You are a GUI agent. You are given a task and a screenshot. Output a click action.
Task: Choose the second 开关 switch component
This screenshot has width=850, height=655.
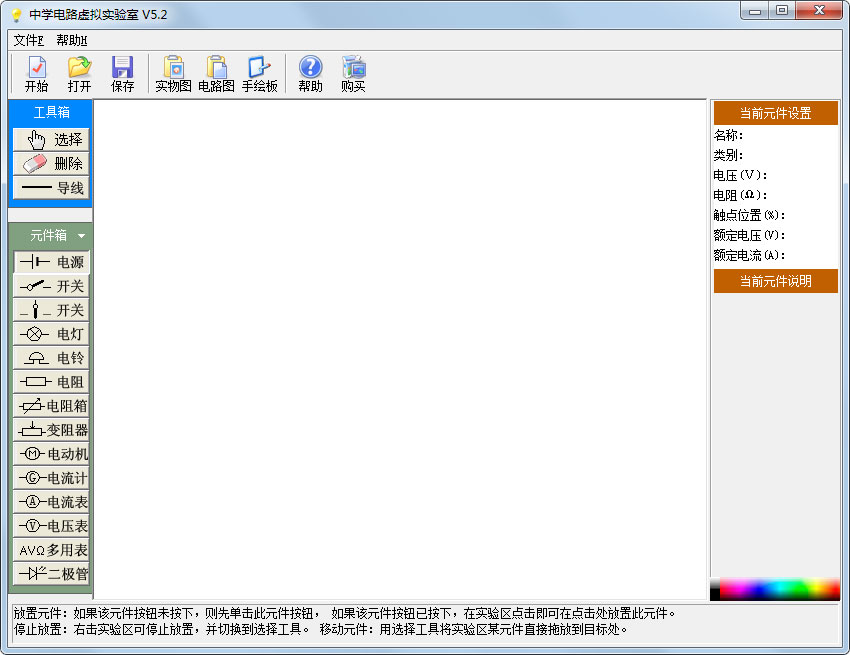[x=51, y=310]
